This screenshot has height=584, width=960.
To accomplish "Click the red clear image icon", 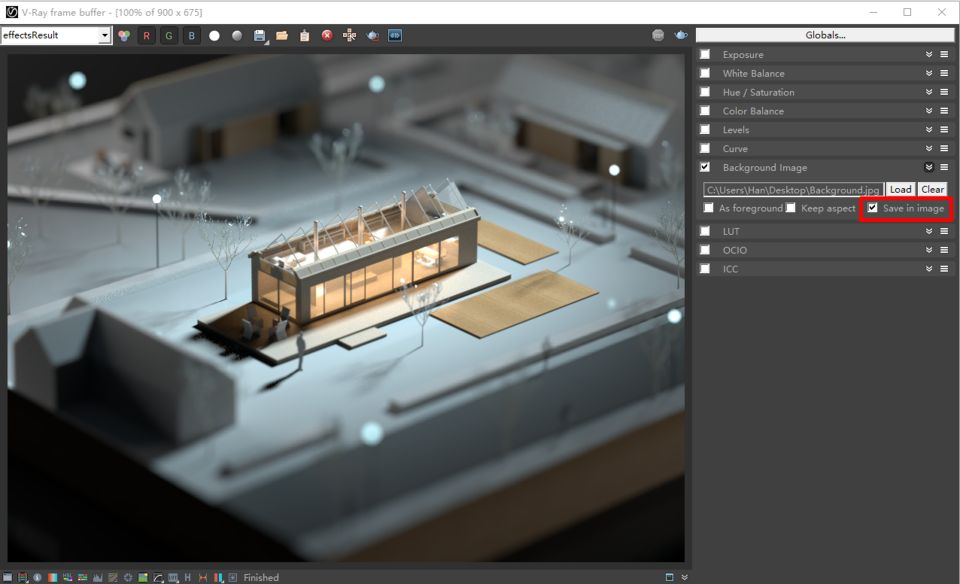I will click(x=327, y=36).
